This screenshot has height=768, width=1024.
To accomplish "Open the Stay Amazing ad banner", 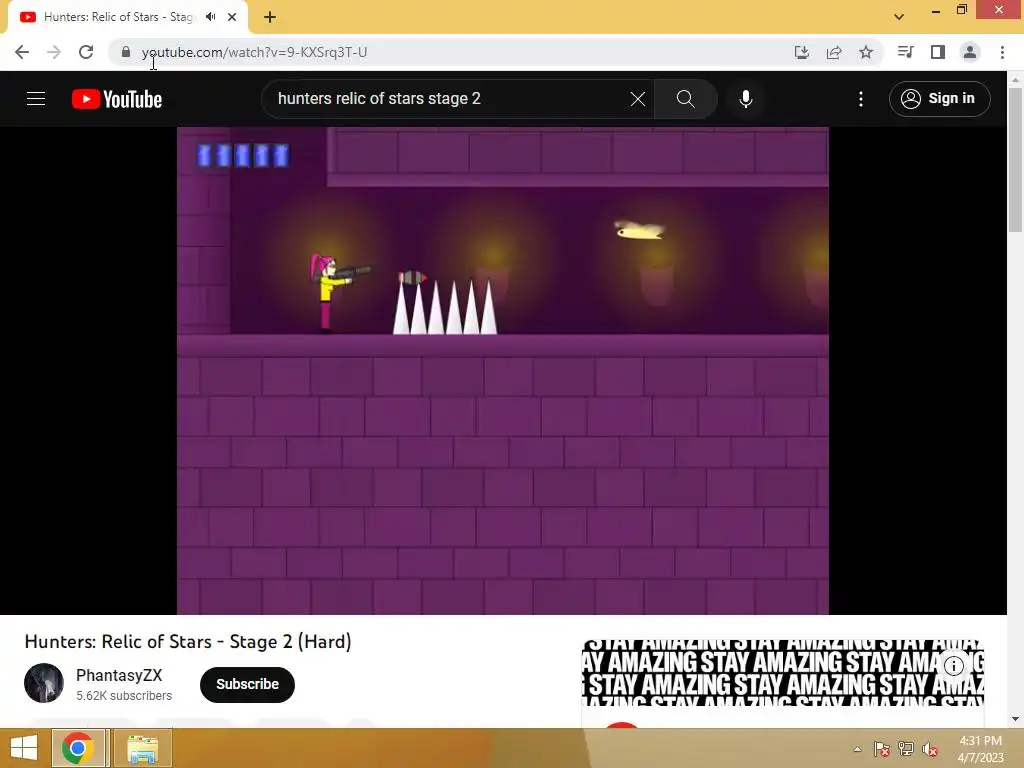I will pos(782,673).
